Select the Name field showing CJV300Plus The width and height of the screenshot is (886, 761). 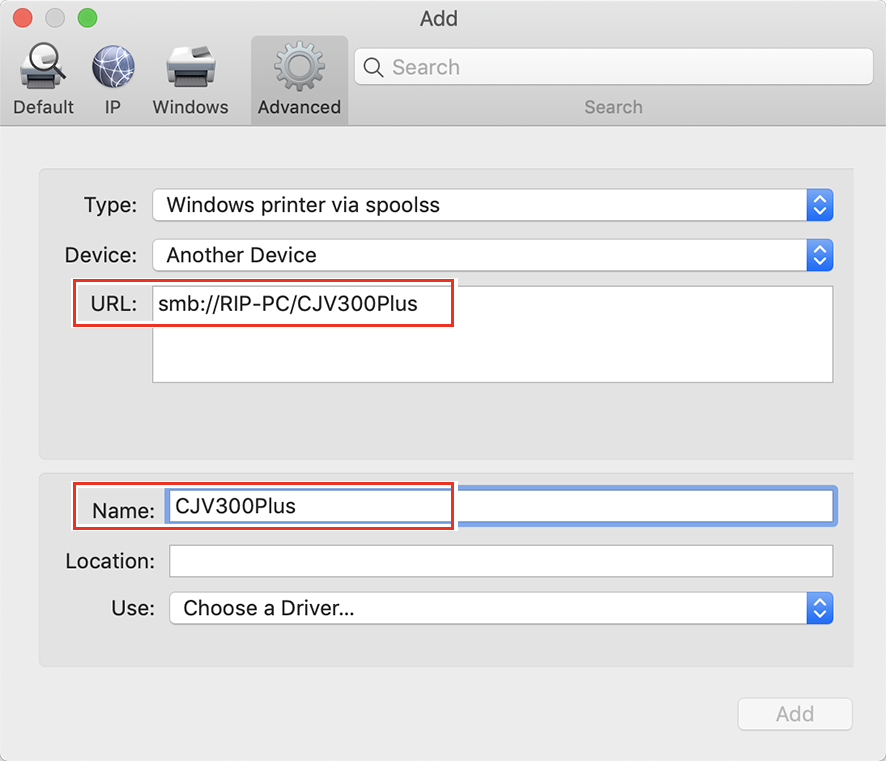[300, 506]
